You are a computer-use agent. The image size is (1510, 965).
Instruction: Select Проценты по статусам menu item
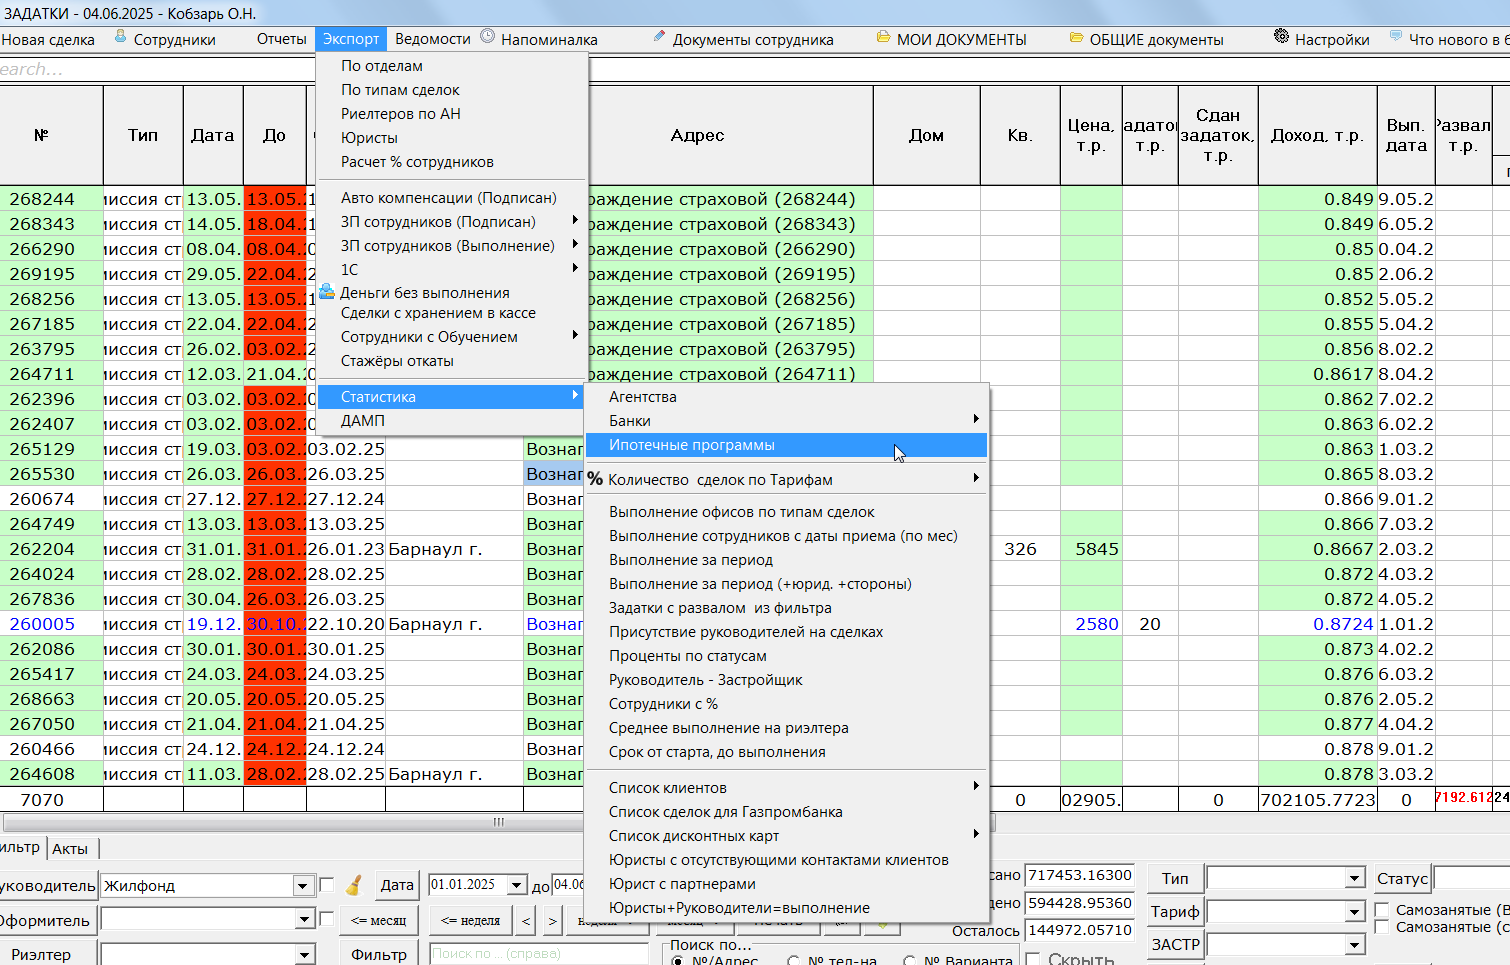click(x=786, y=656)
